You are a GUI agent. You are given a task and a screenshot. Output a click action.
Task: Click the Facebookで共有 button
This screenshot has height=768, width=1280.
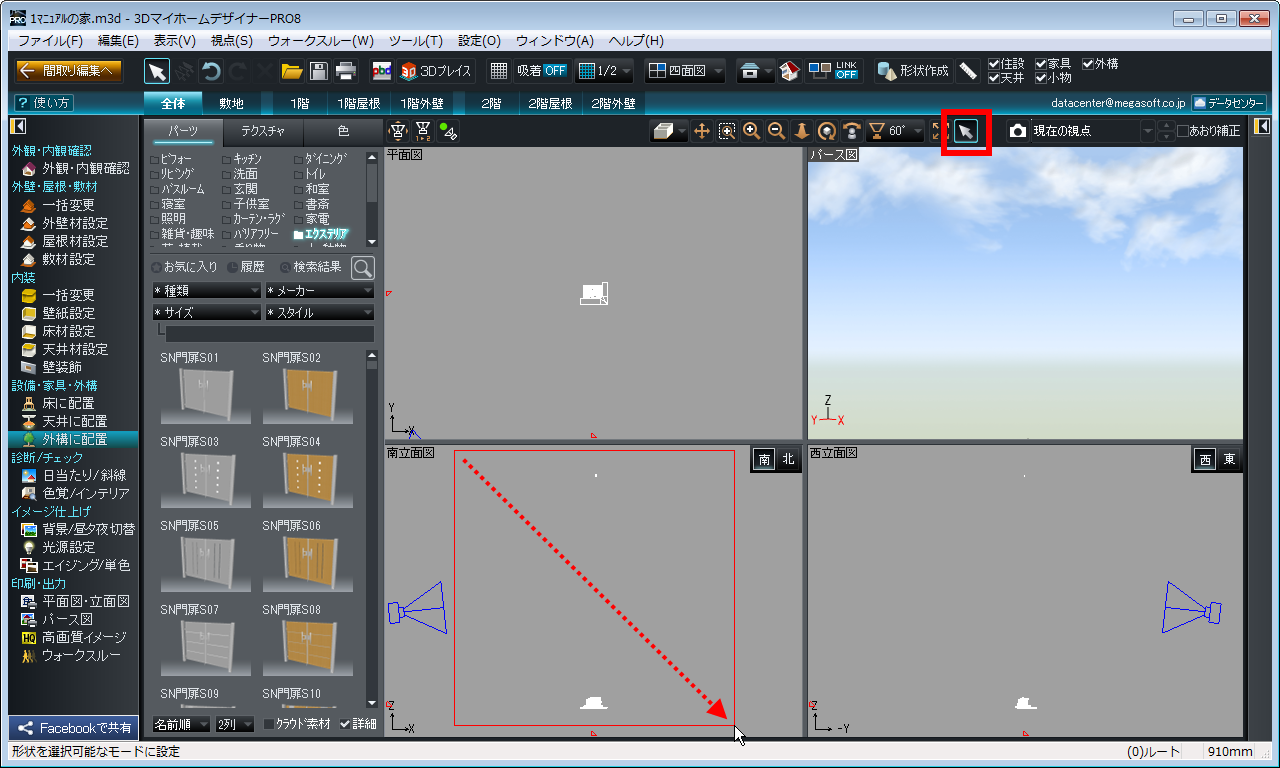tap(73, 728)
